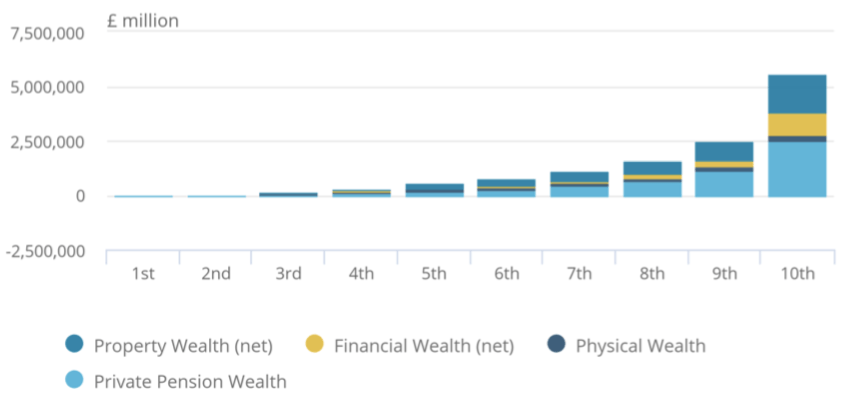Select the 10th decile yellow financial wealth segment
847x411 pixels.
click(x=796, y=124)
